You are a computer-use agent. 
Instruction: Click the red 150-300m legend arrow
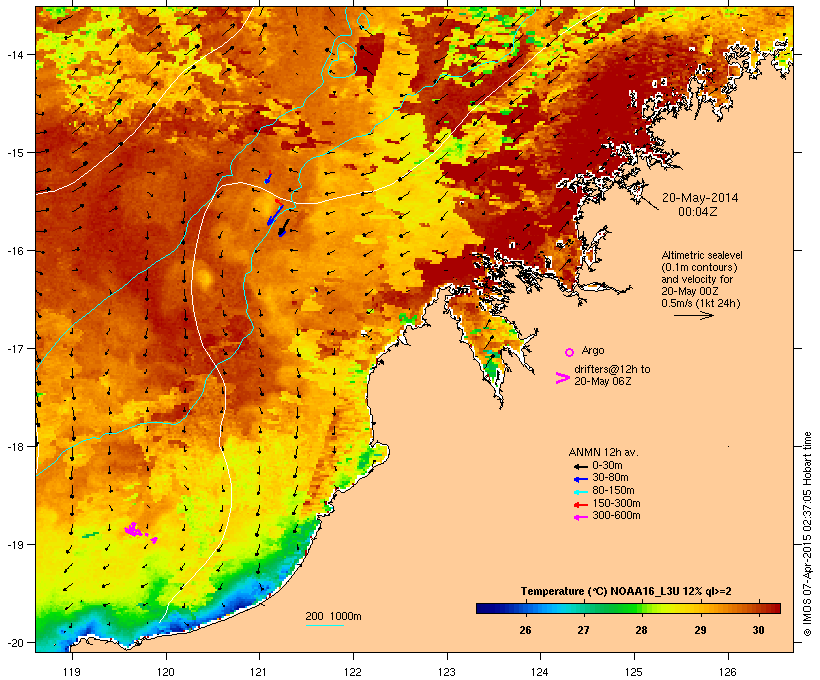[580, 504]
